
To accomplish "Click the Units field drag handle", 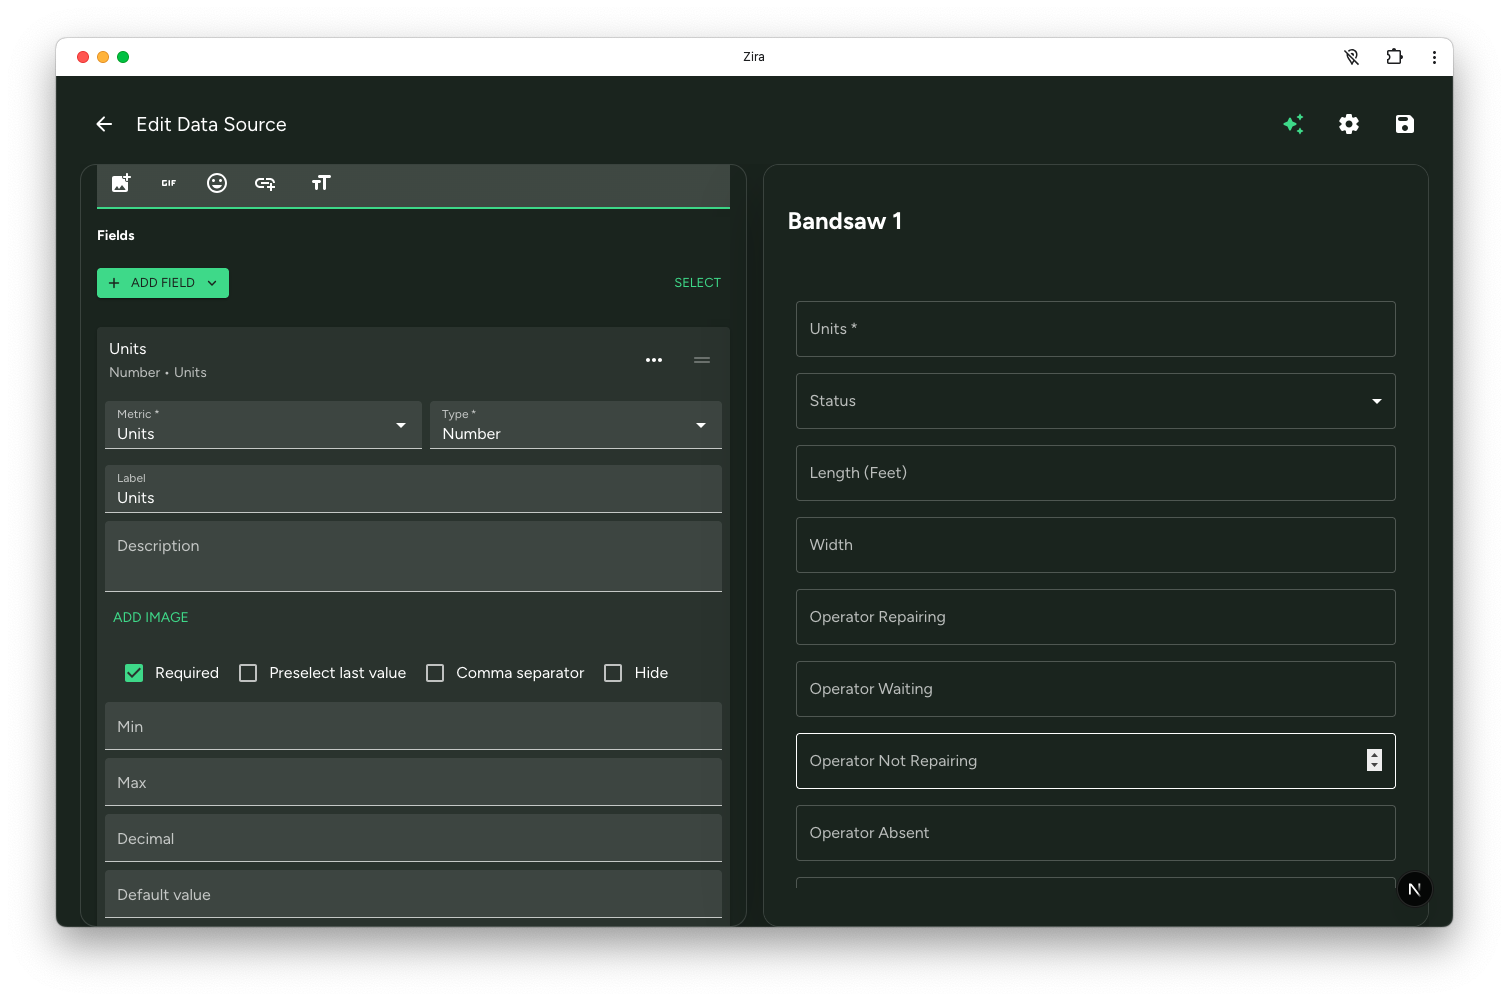I will pos(702,360).
